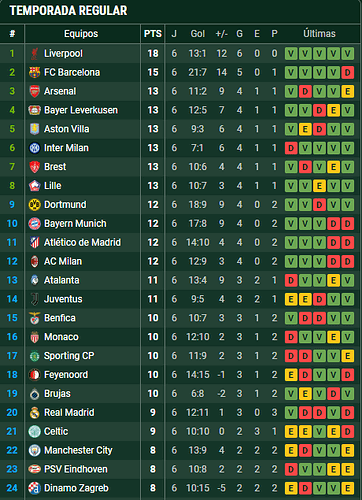Click the Dortmund BVB logo

click(x=34, y=205)
